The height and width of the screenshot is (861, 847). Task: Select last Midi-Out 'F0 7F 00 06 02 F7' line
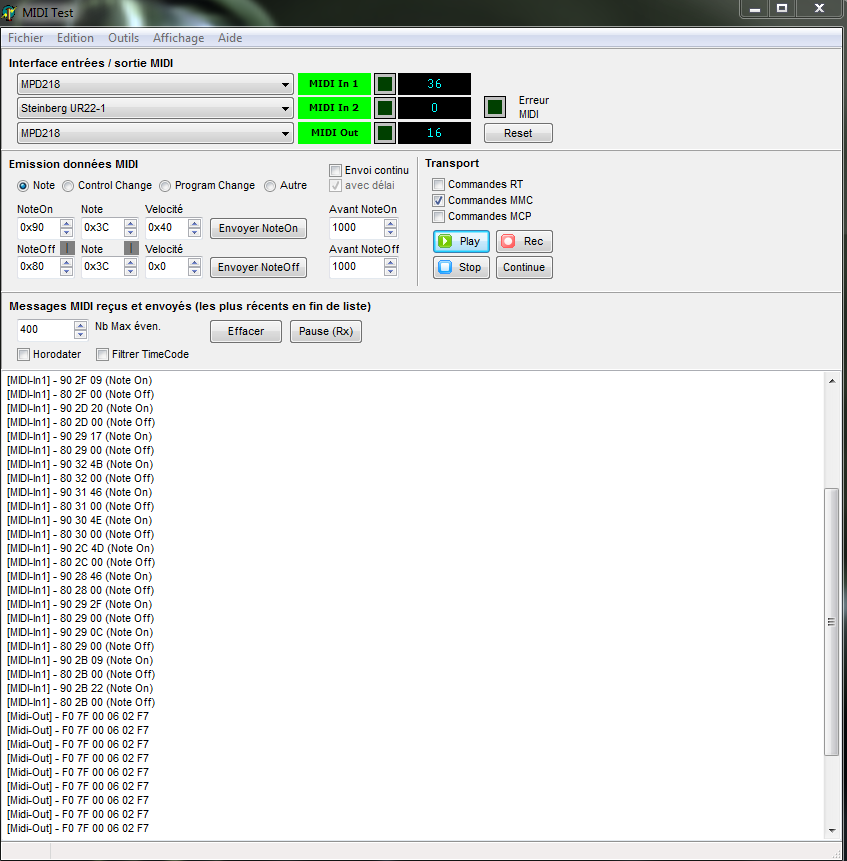point(78,828)
